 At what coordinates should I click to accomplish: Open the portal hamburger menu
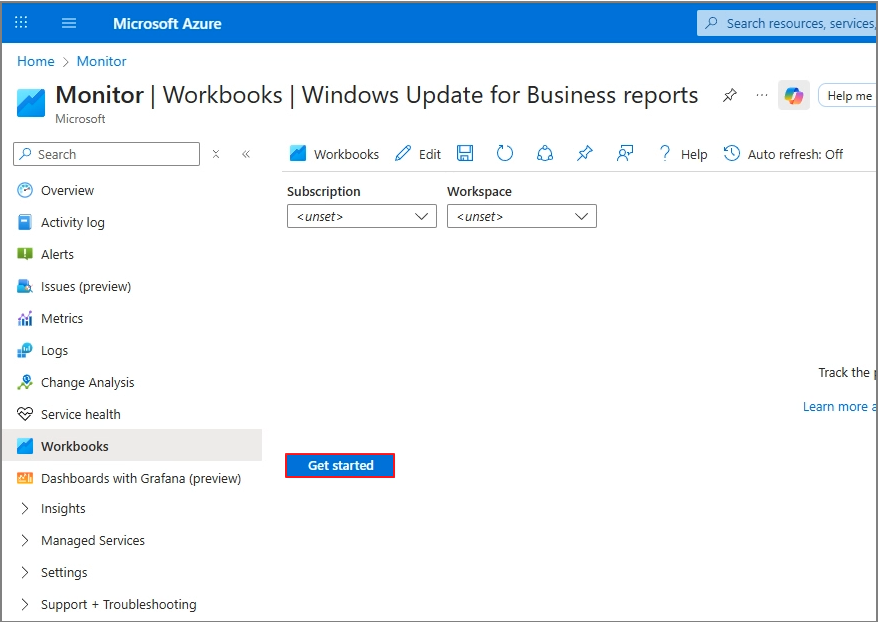(69, 23)
